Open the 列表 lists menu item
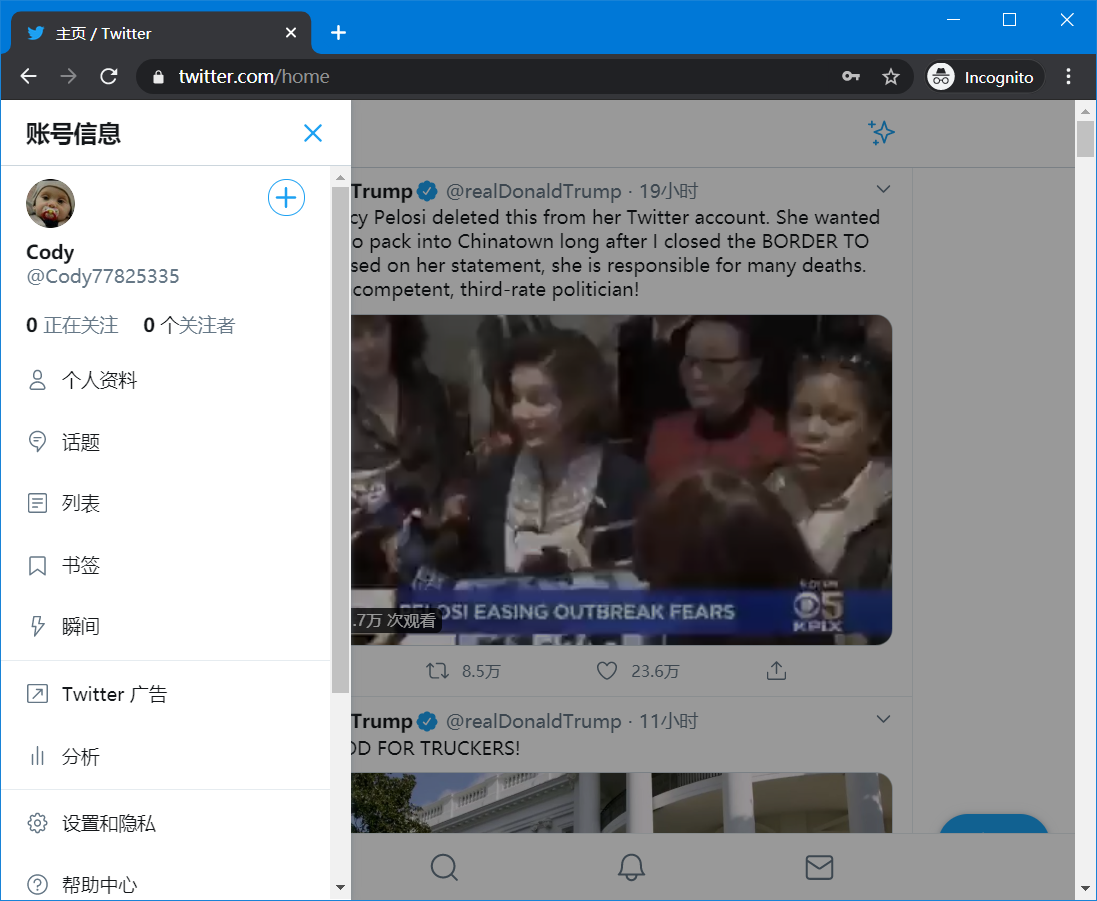Viewport: 1097px width, 901px height. pos(166,504)
